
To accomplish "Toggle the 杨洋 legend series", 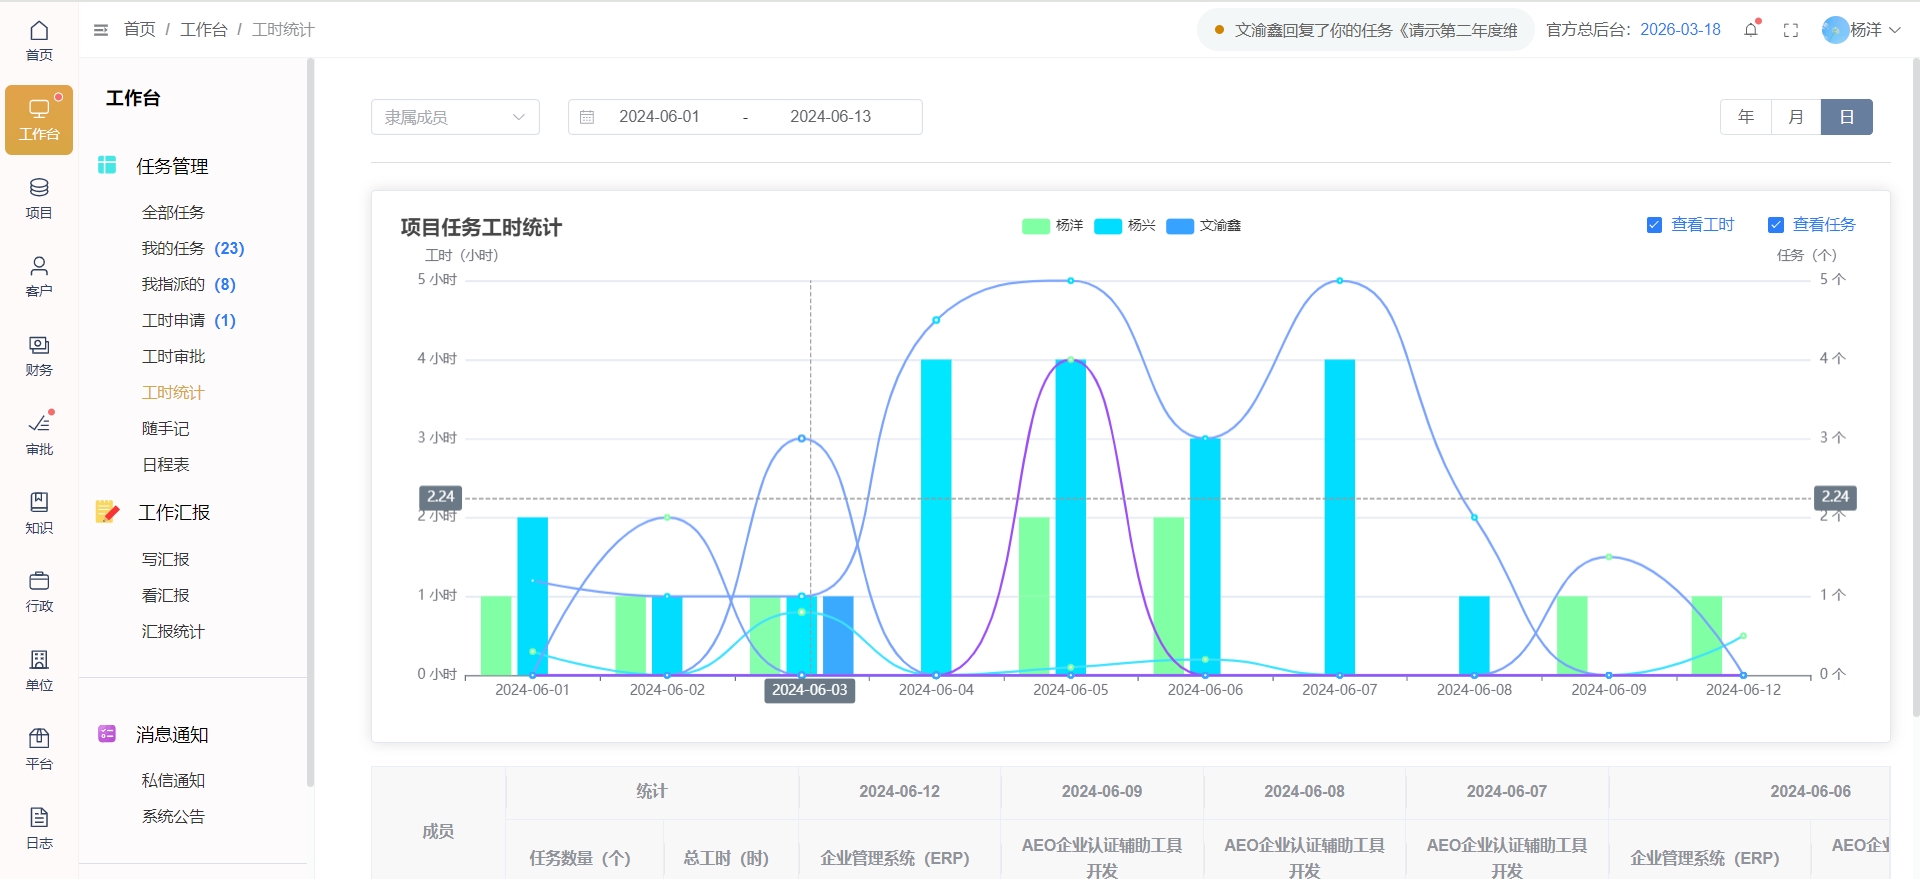I will tap(1052, 226).
